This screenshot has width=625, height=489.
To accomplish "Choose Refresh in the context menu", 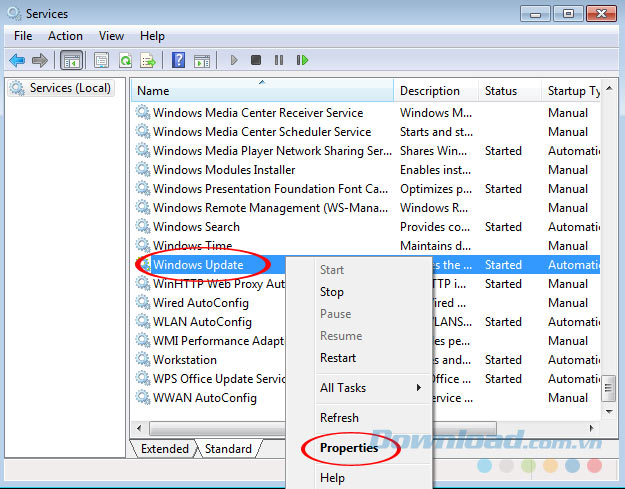I will (x=359, y=417).
